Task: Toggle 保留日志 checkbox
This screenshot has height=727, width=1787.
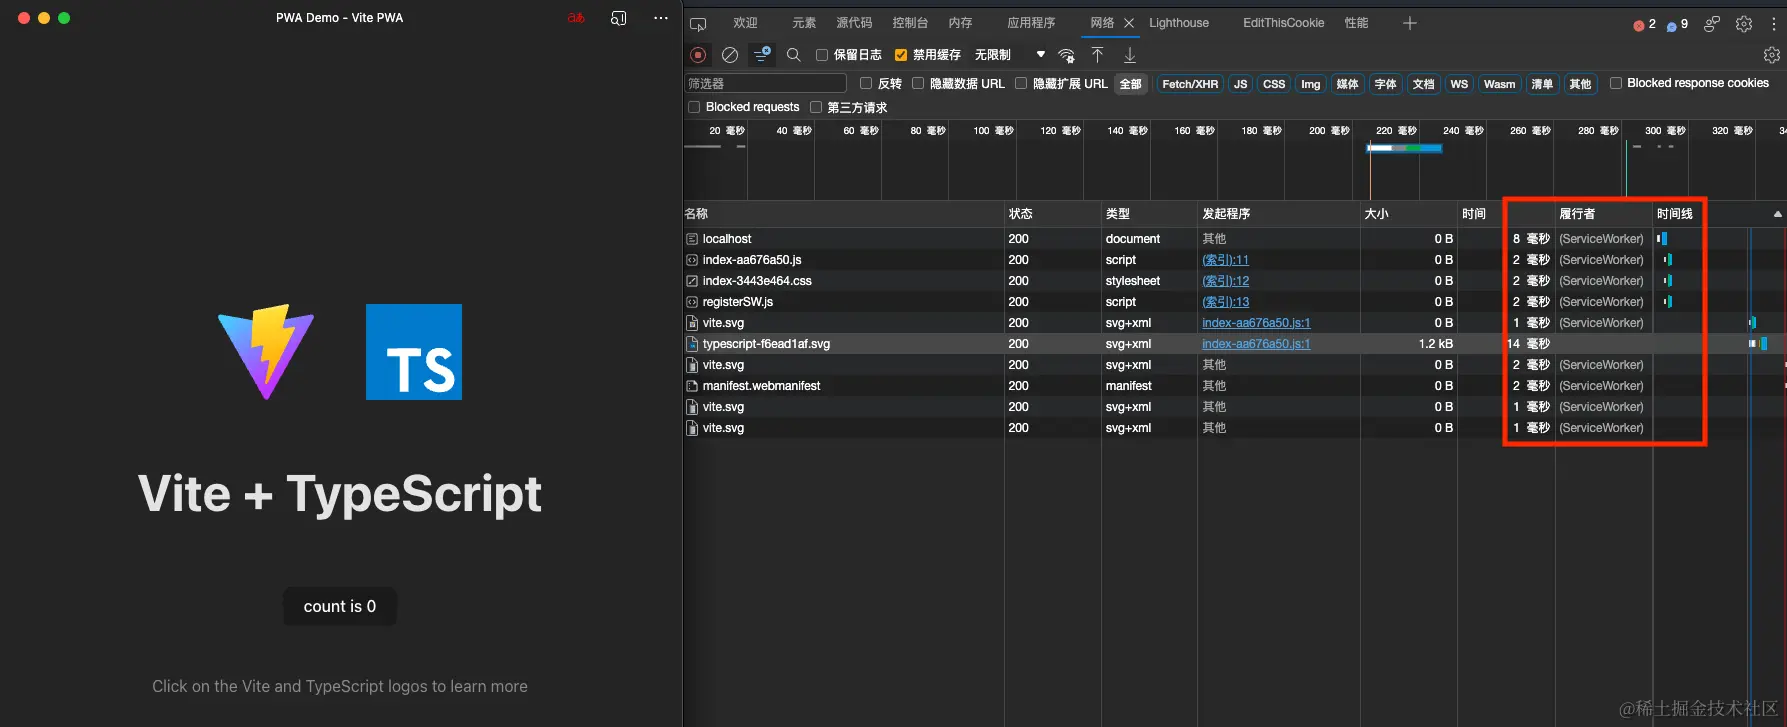Action: [822, 55]
